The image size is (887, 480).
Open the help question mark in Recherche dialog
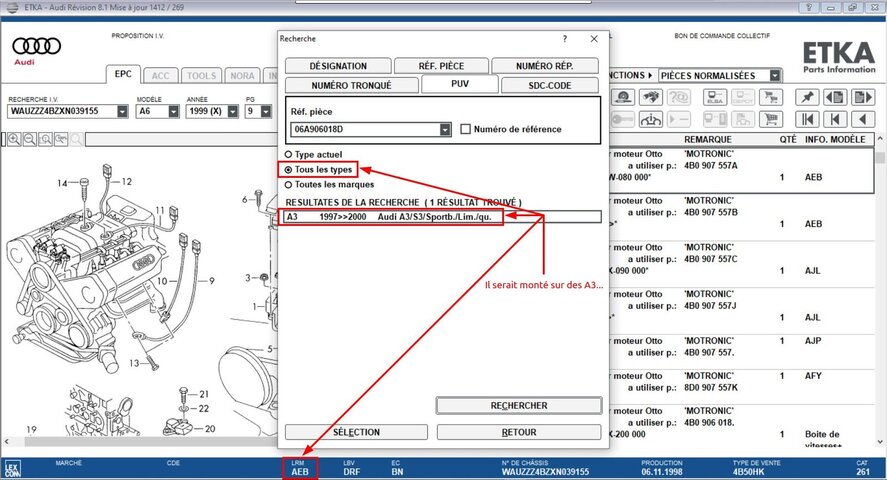point(565,38)
